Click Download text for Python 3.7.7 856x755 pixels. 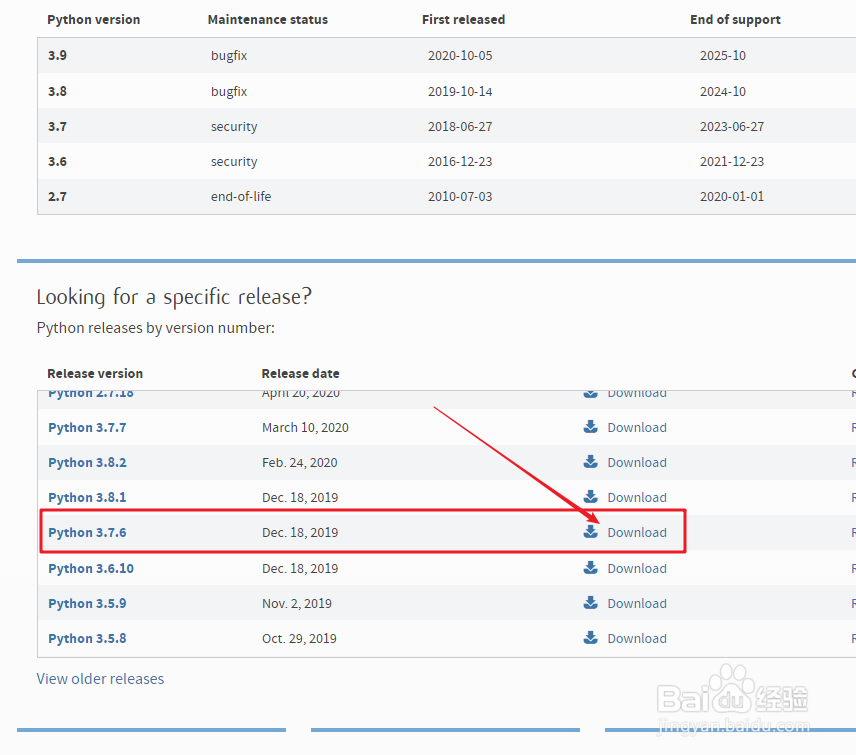coord(637,427)
